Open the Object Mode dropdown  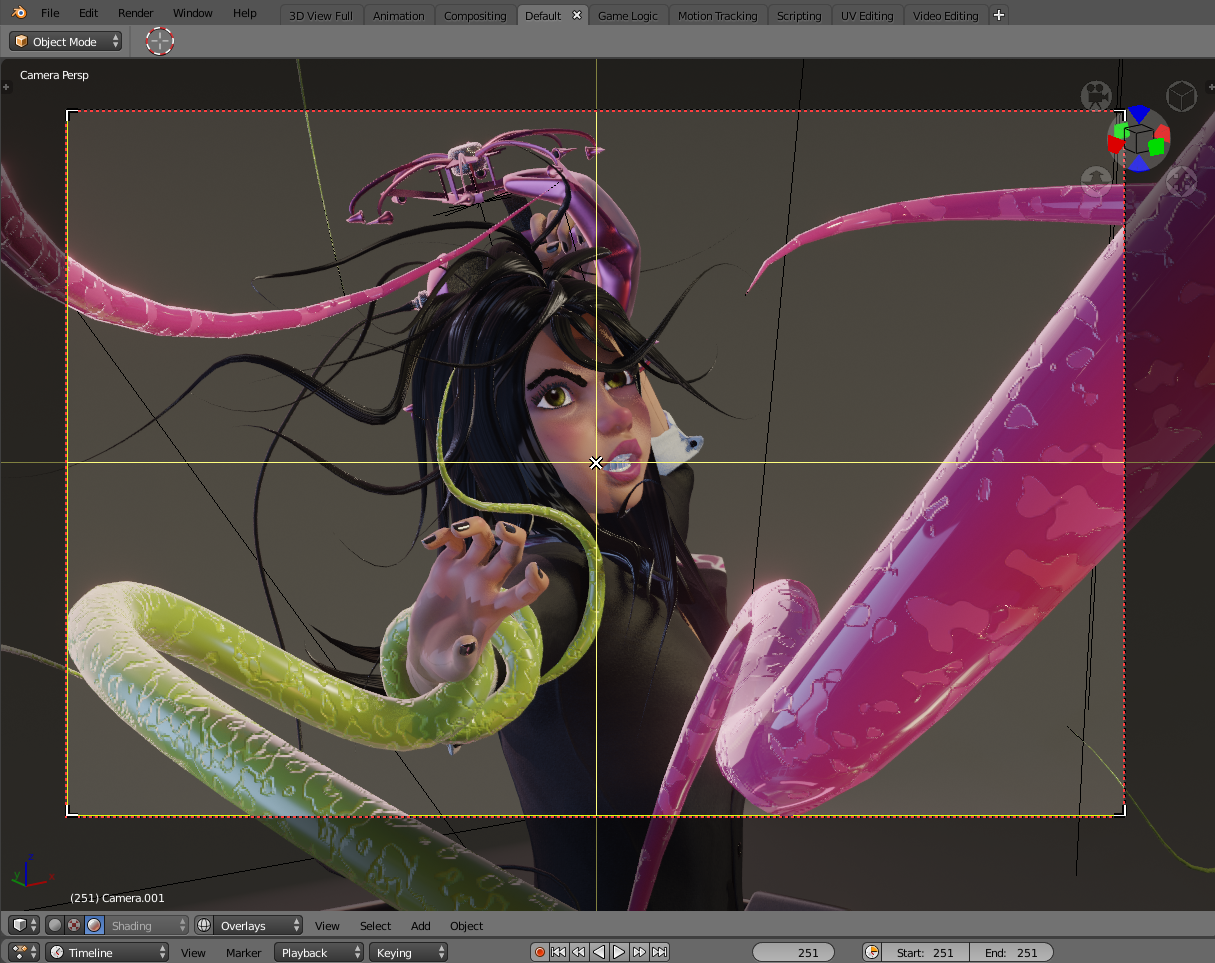66,42
